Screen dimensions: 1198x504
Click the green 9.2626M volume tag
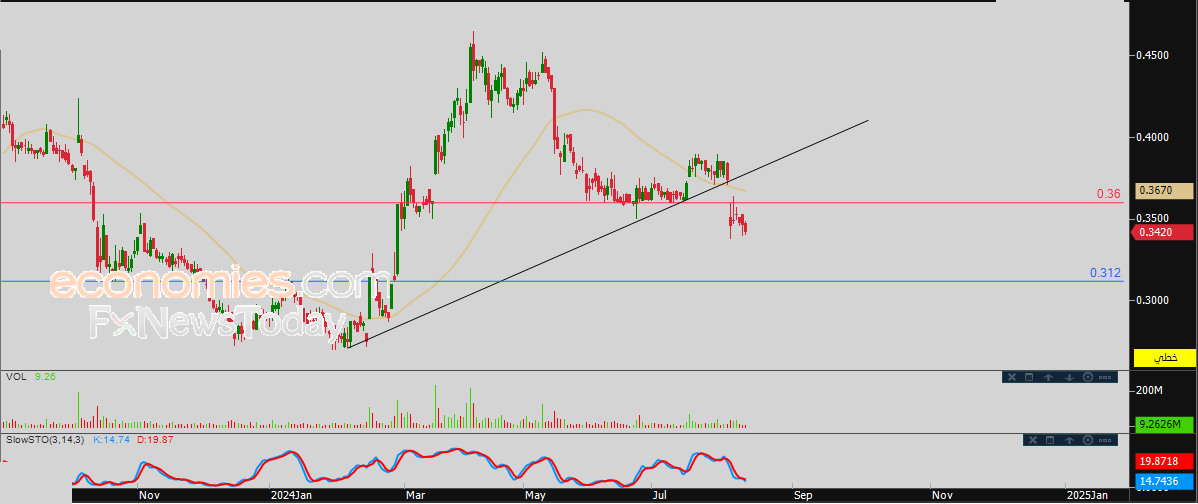[1164, 425]
